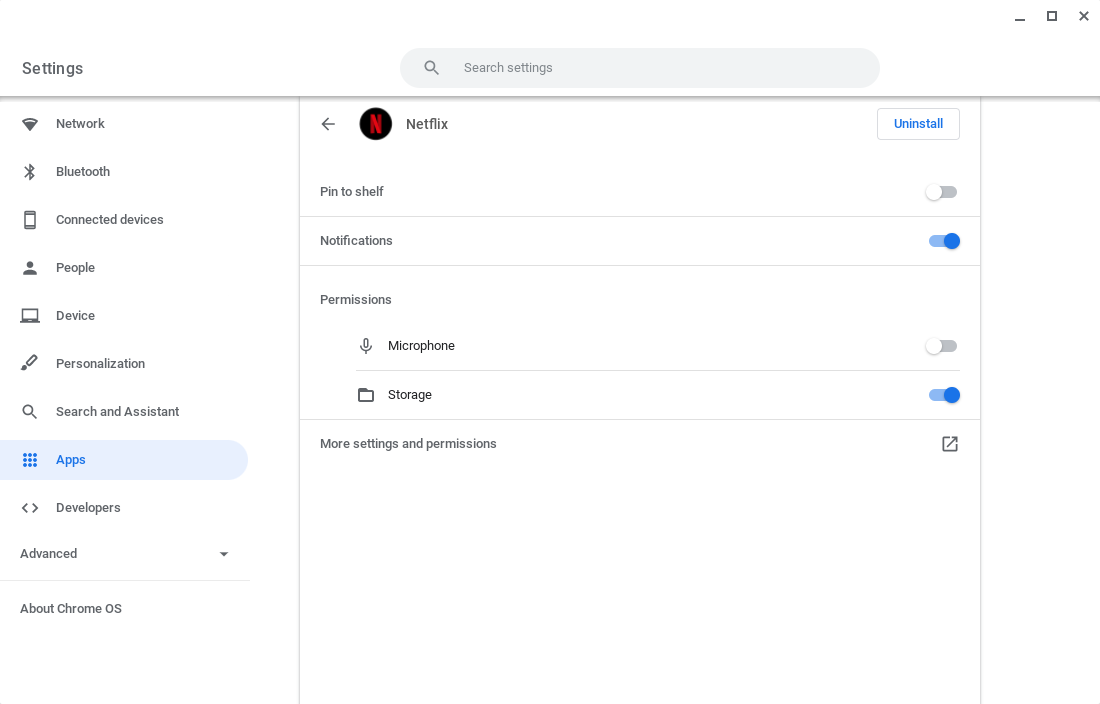Go back using the back arrow

(328, 124)
